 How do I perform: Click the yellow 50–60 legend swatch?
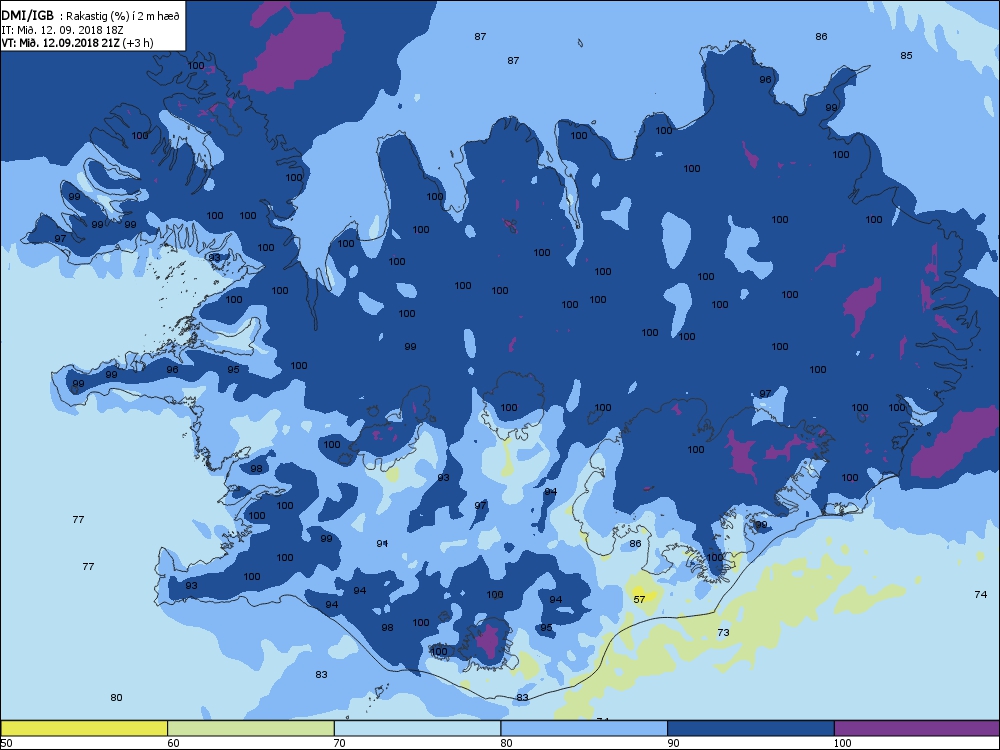coord(84,728)
